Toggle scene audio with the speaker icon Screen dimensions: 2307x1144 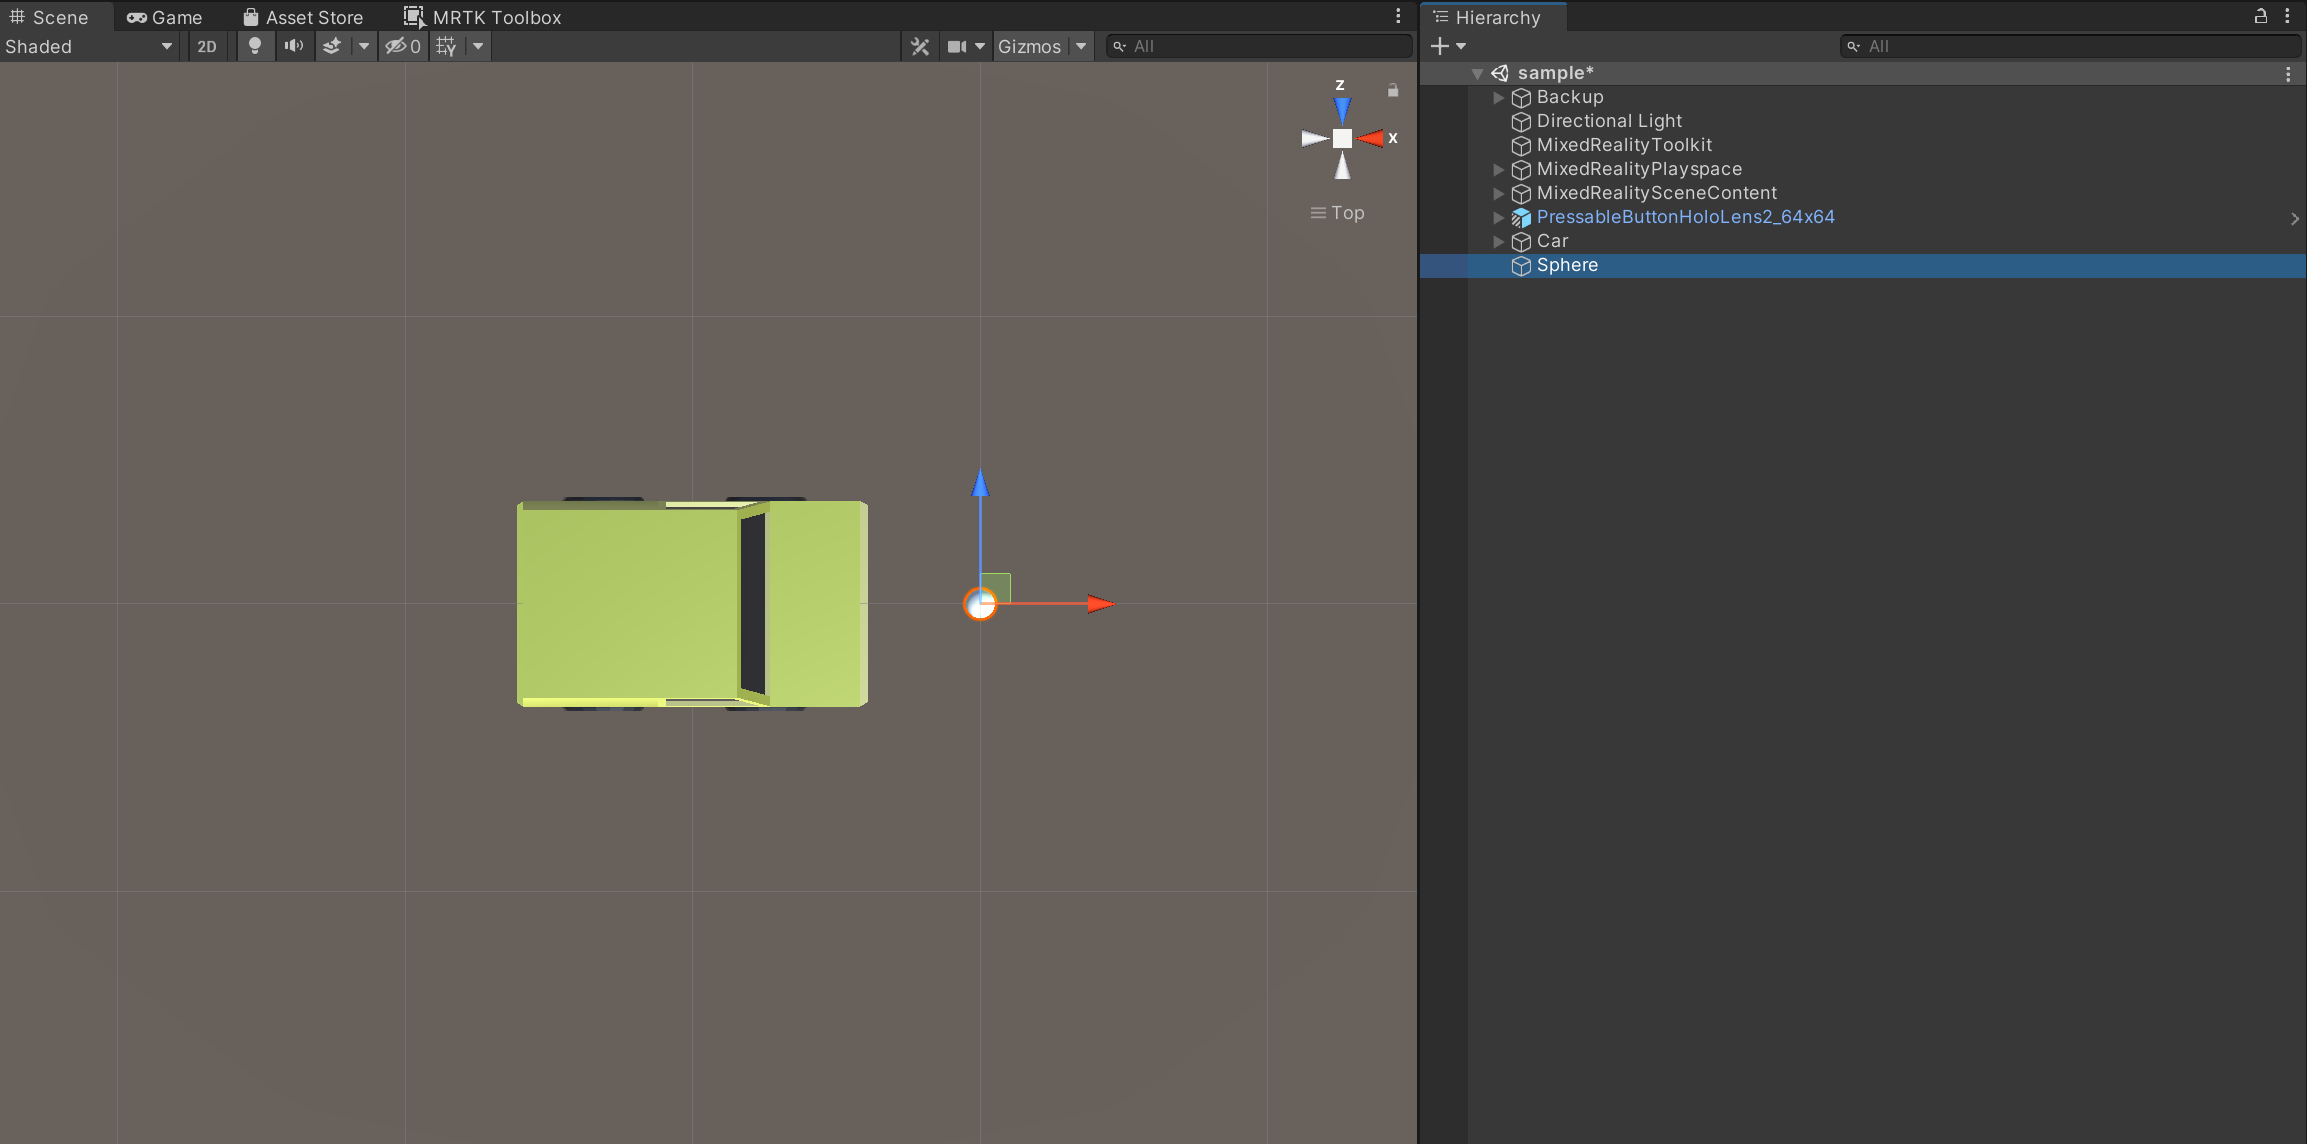293,46
